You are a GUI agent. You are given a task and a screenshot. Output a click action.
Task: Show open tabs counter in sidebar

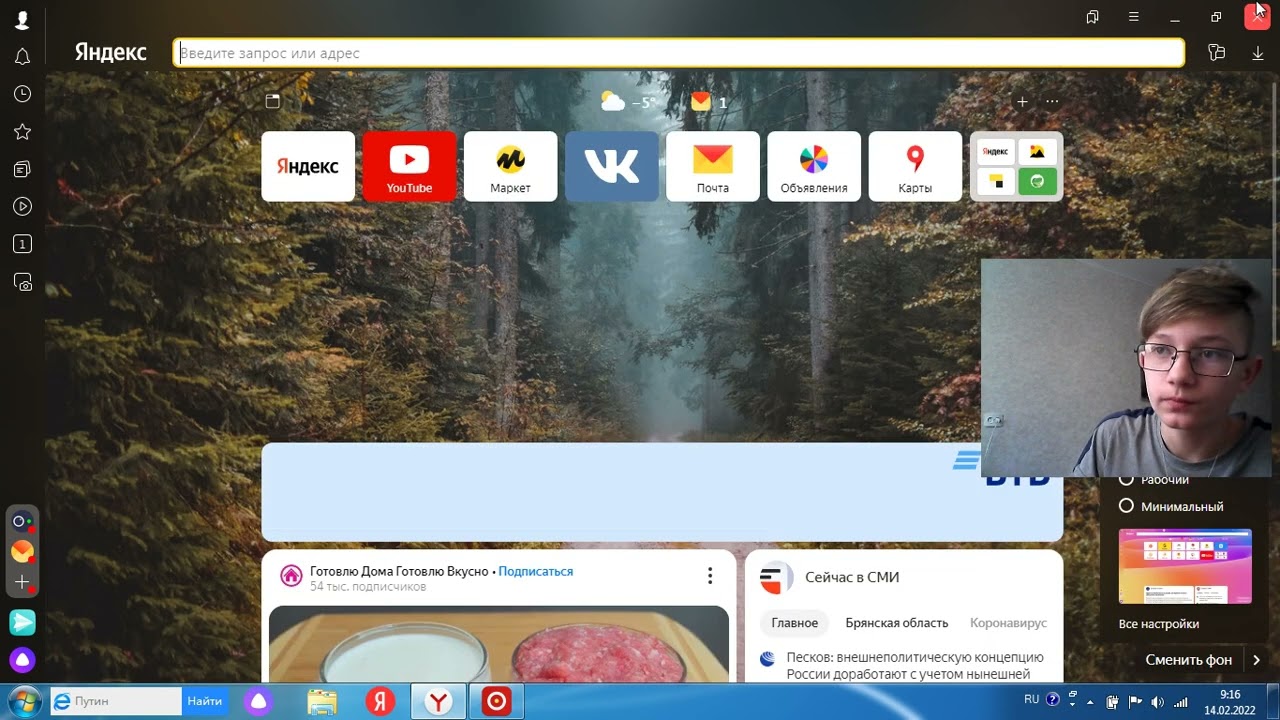pos(22,244)
